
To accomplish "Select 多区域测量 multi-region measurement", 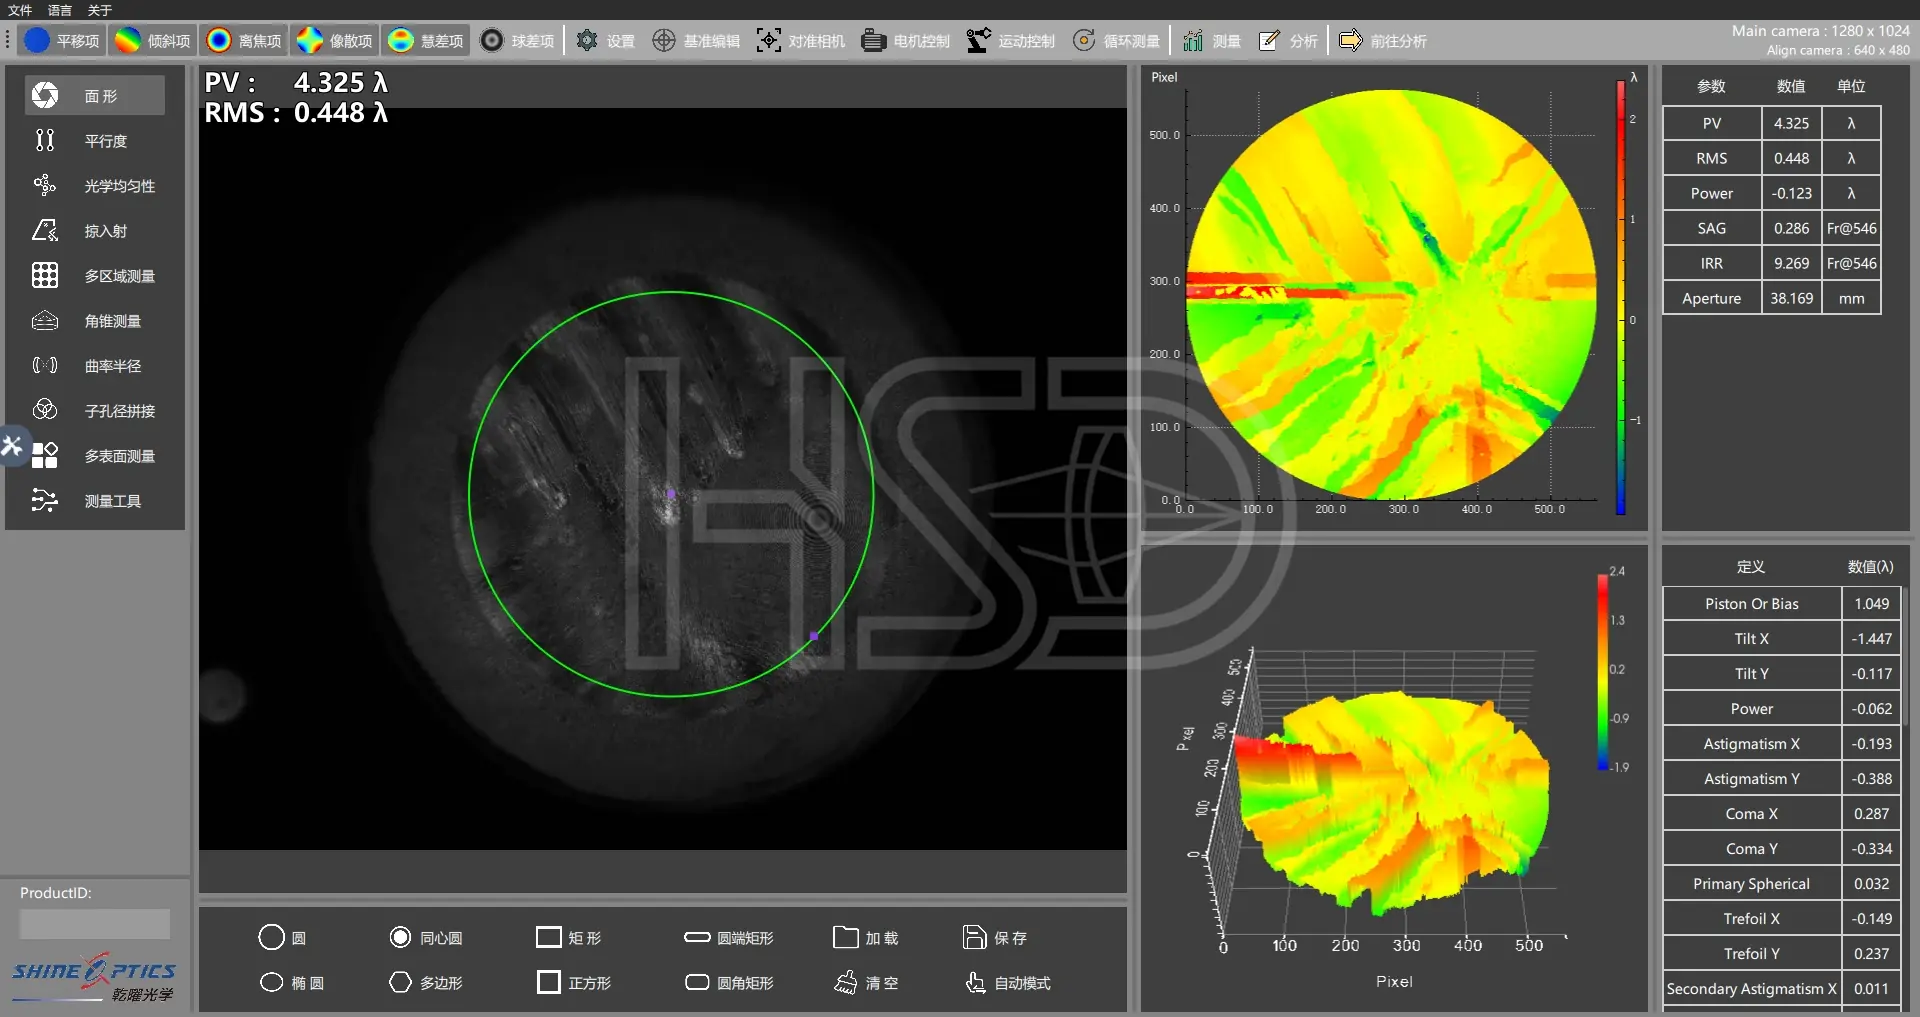I will (x=95, y=276).
